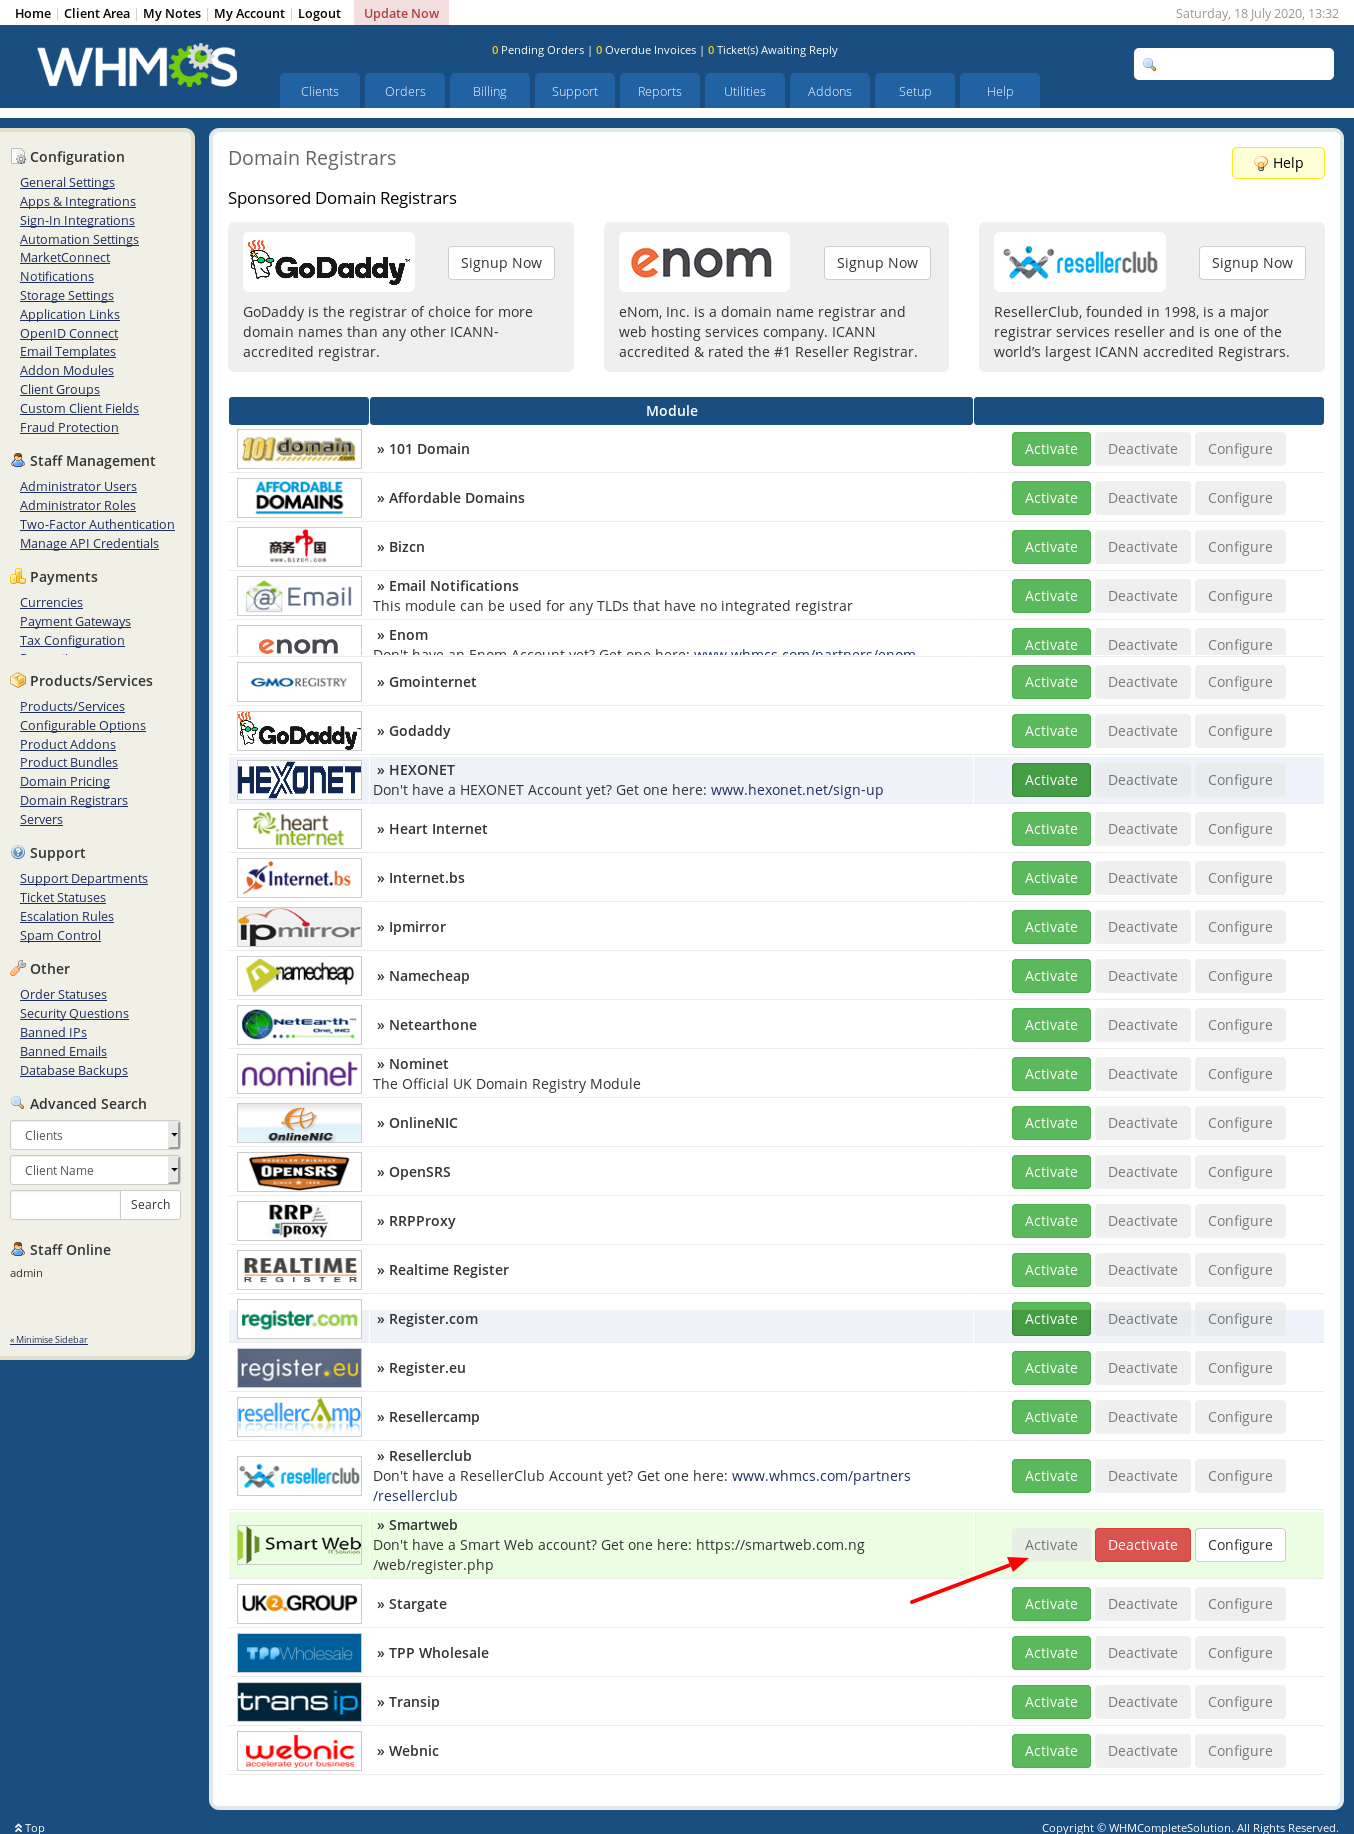Click the Register.eu logo
Screen dimensions: 1354x1834
point(299,1368)
